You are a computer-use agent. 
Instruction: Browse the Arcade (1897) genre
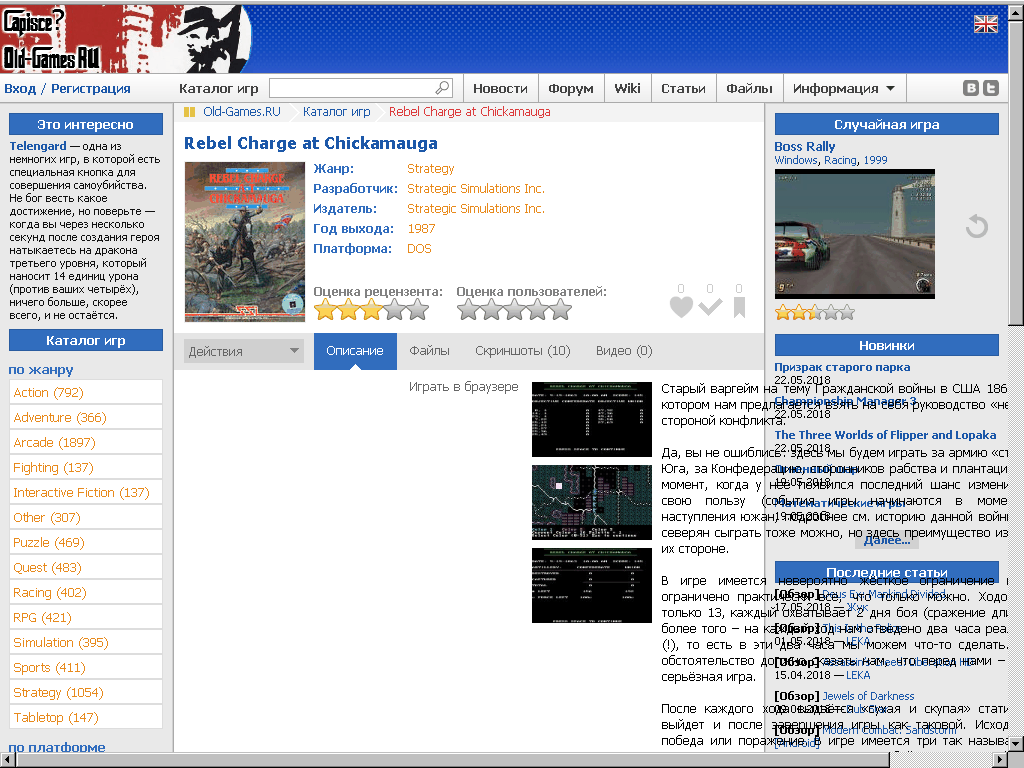tap(86, 443)
